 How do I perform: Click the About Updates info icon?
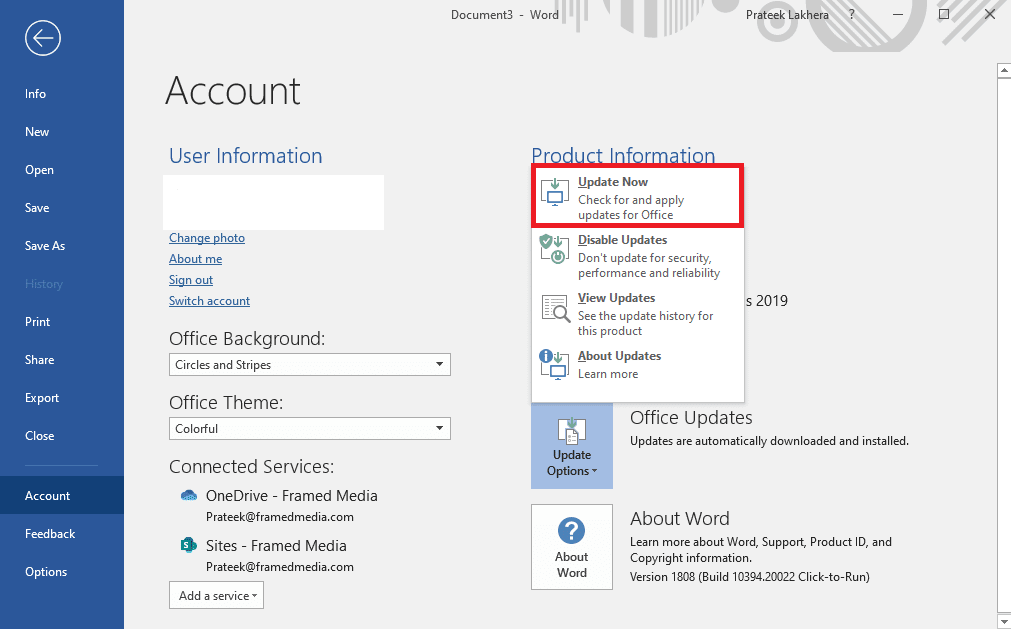coord(555,364)
